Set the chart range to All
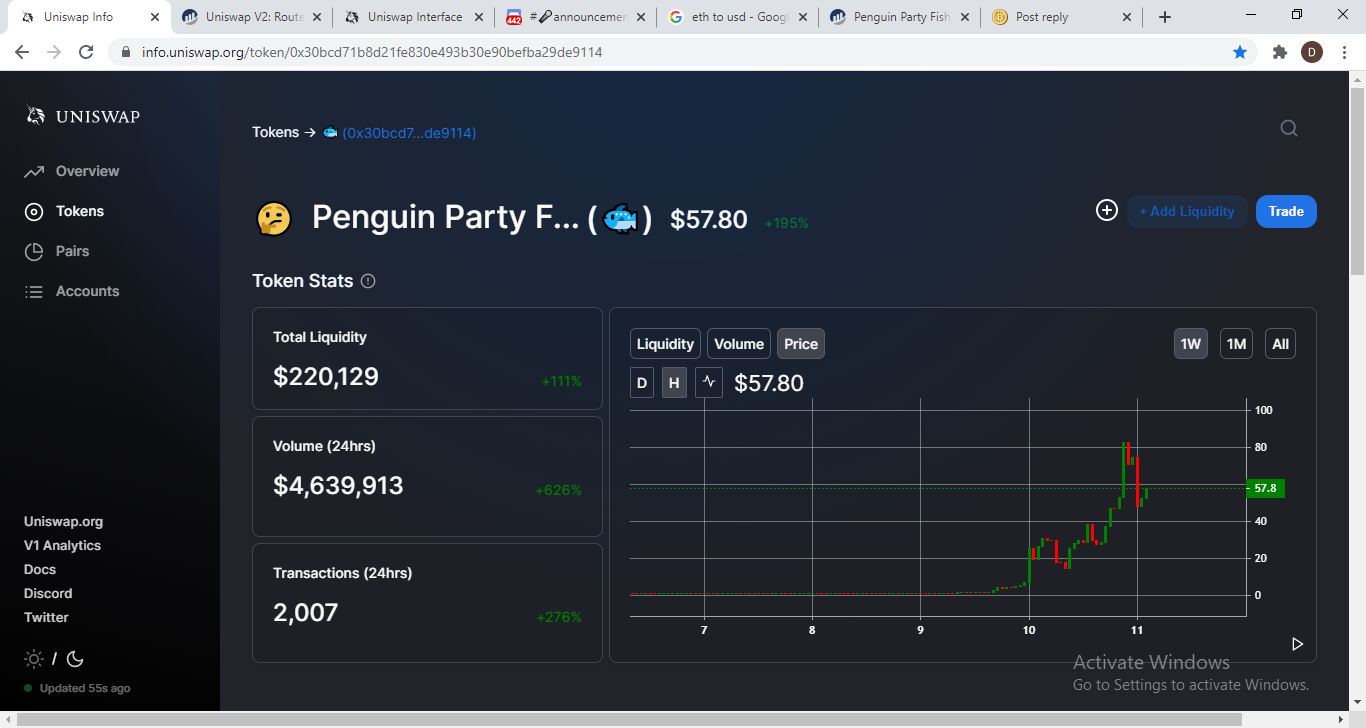 [1280, 344]
